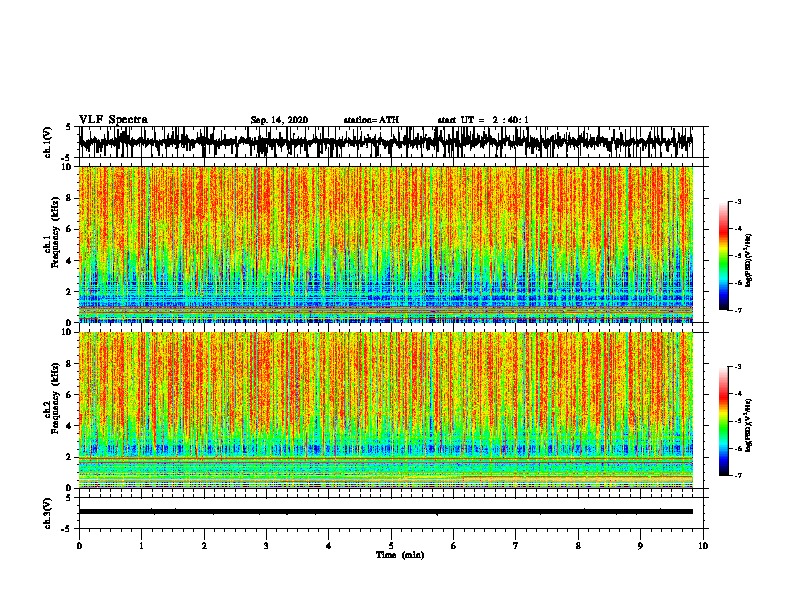Click the "-7" label on upper color bar

coord(737,310)
